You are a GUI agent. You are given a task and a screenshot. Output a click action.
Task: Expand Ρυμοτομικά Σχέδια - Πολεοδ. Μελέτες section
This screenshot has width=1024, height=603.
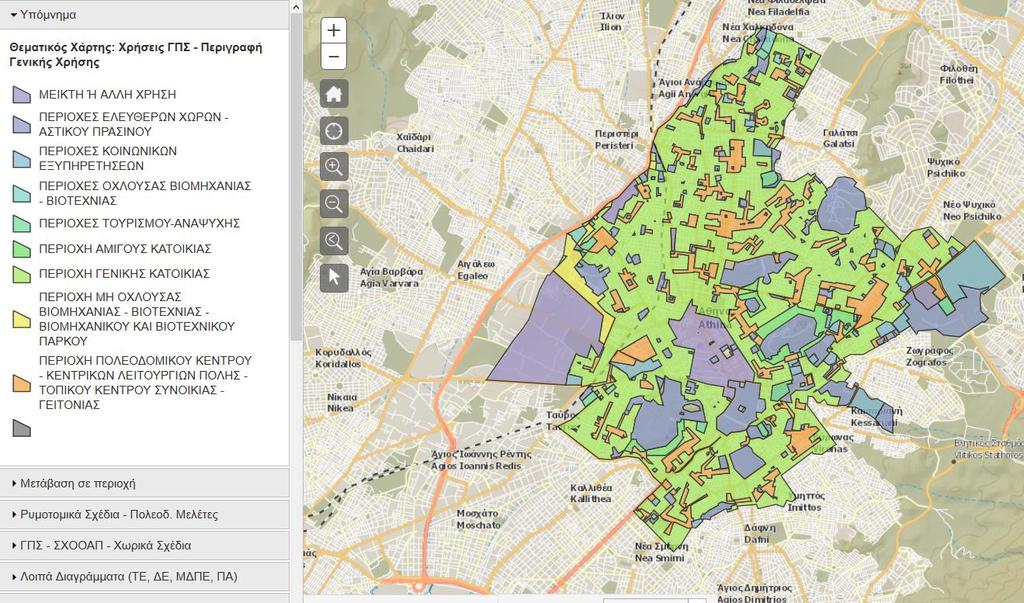click(x=144, y=514)
